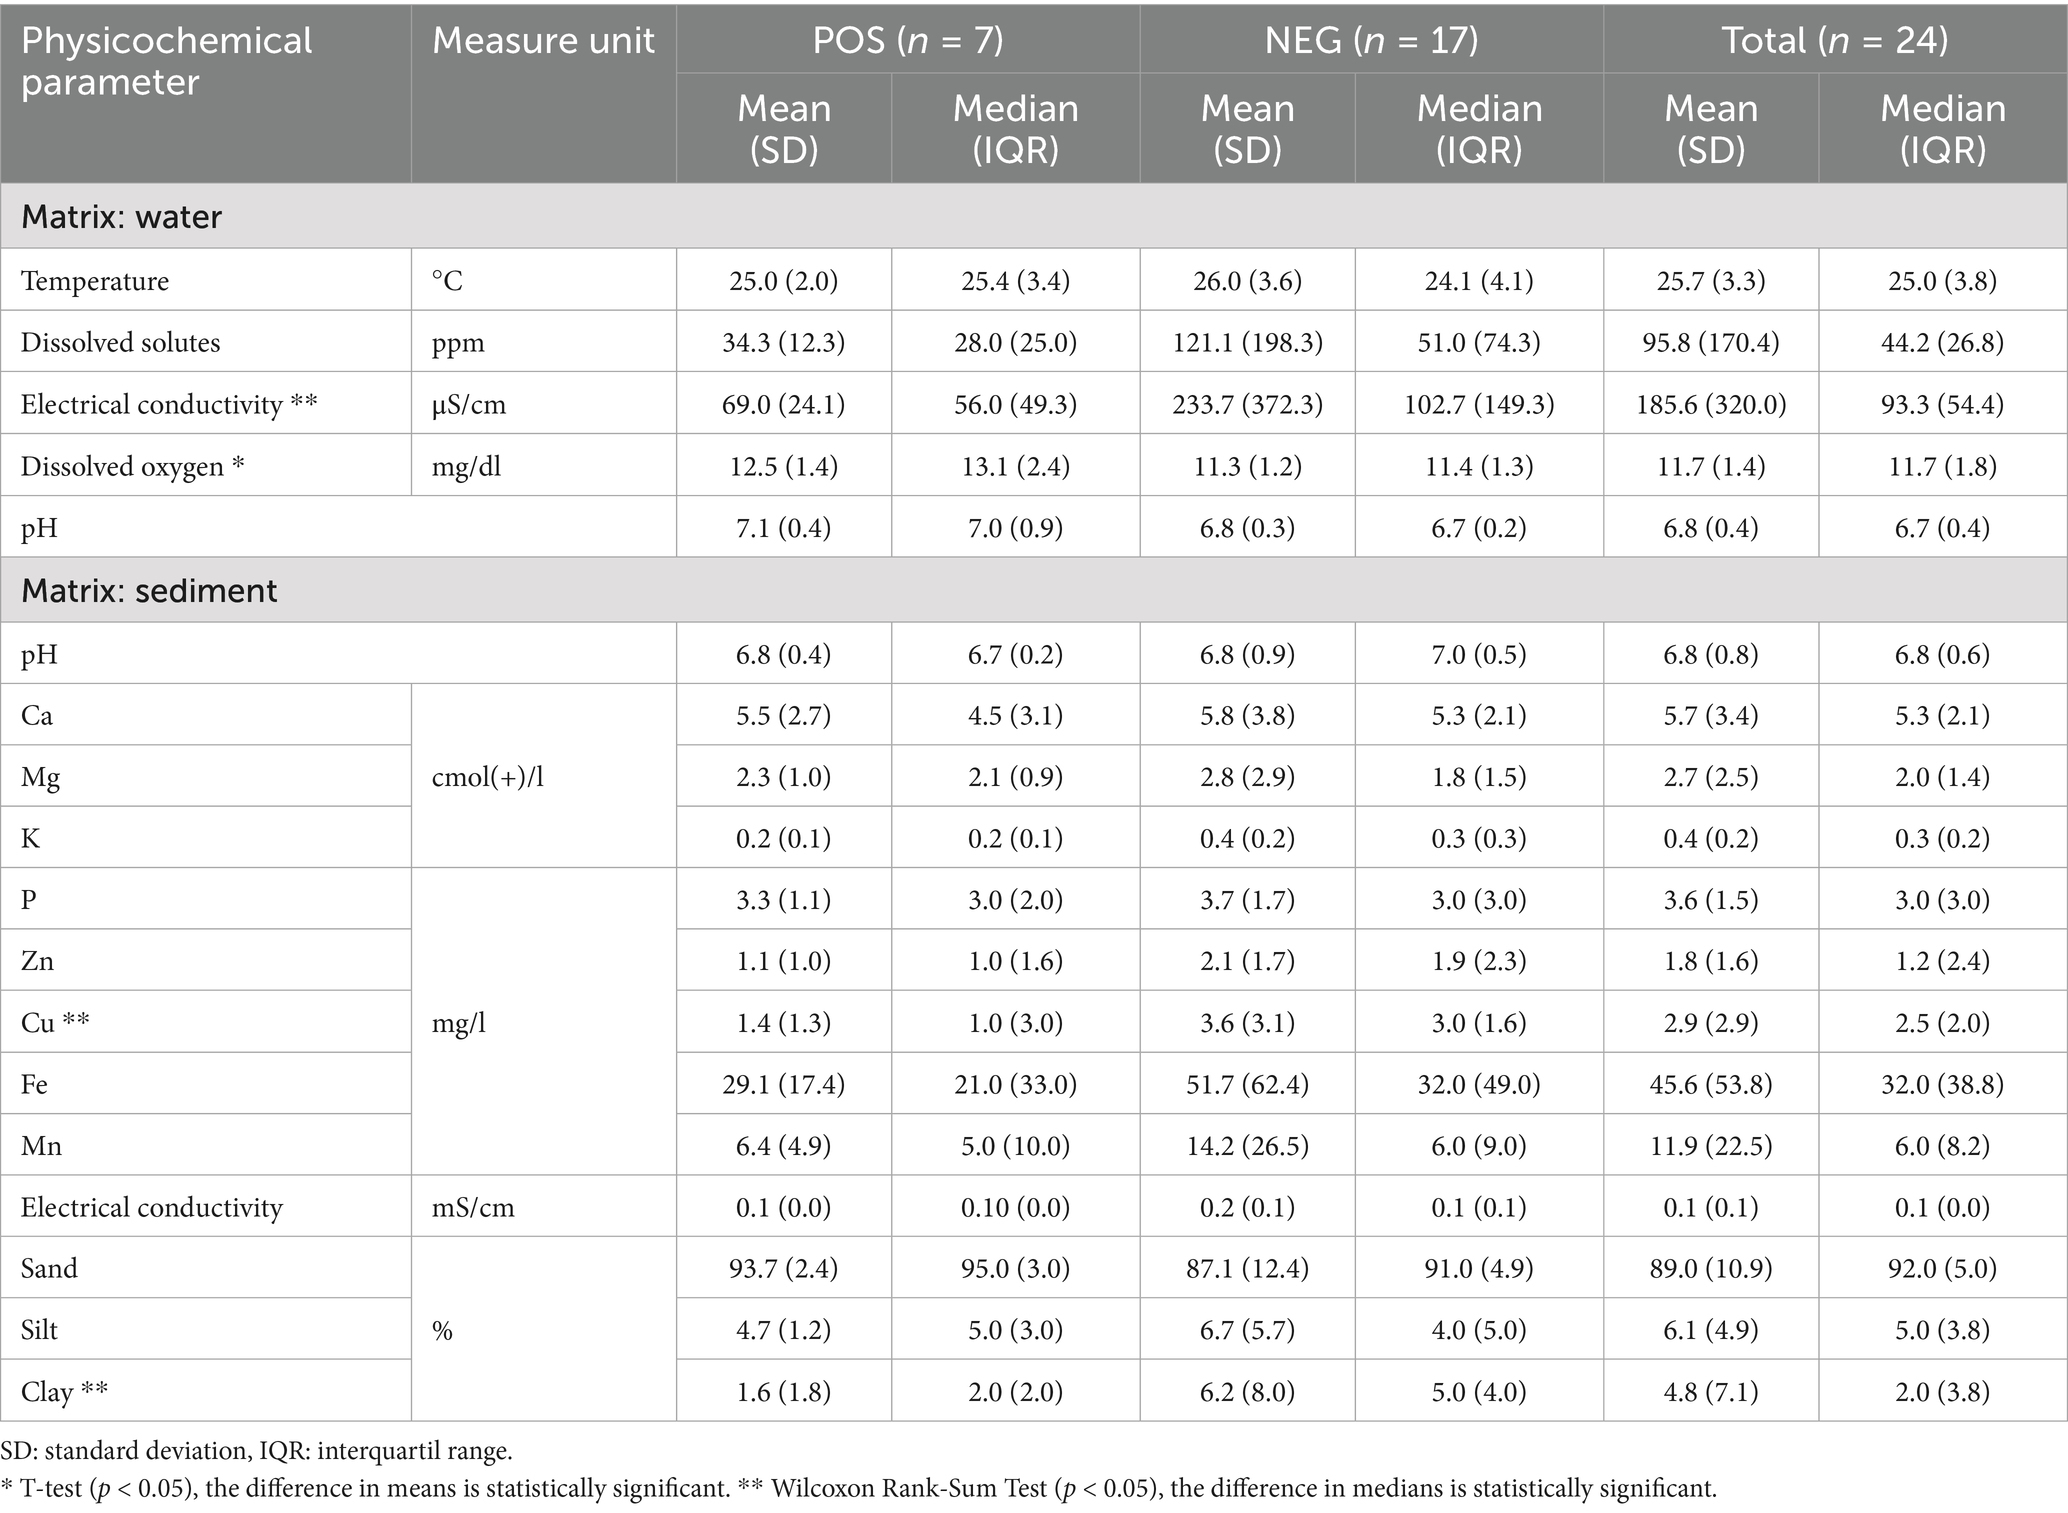The image size is (2068, 1513).
Task: Click the Sand row label
Action: (x=49, y=1268)
